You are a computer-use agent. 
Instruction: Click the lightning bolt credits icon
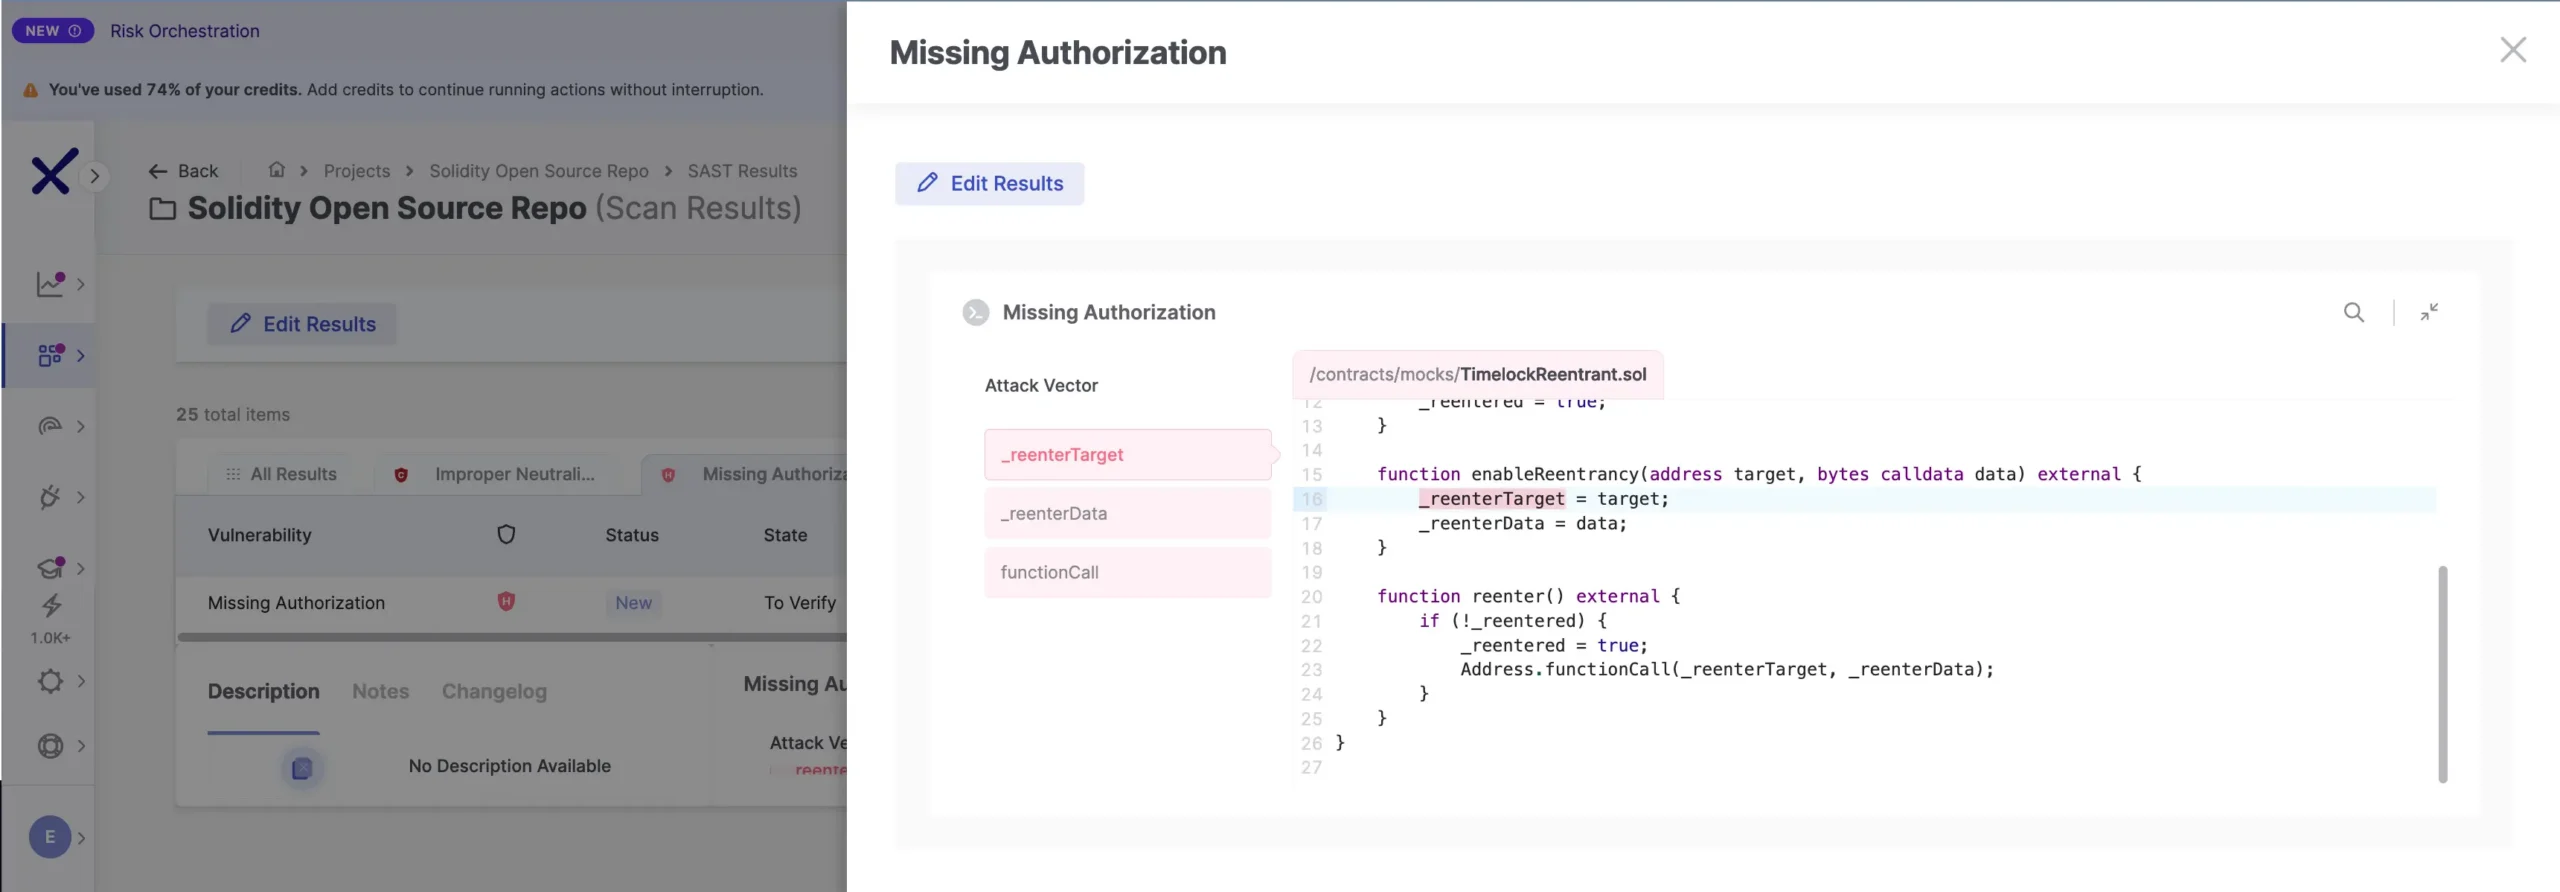(51, 606)
